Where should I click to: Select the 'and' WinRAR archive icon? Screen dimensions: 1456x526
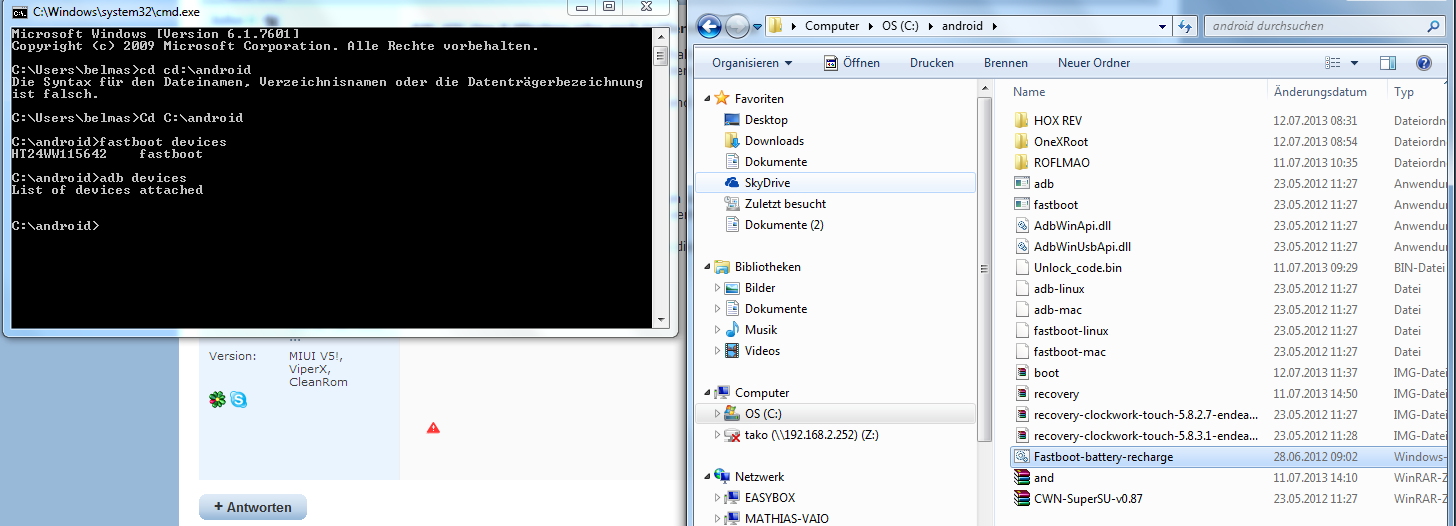click(x=1022, y=477)
